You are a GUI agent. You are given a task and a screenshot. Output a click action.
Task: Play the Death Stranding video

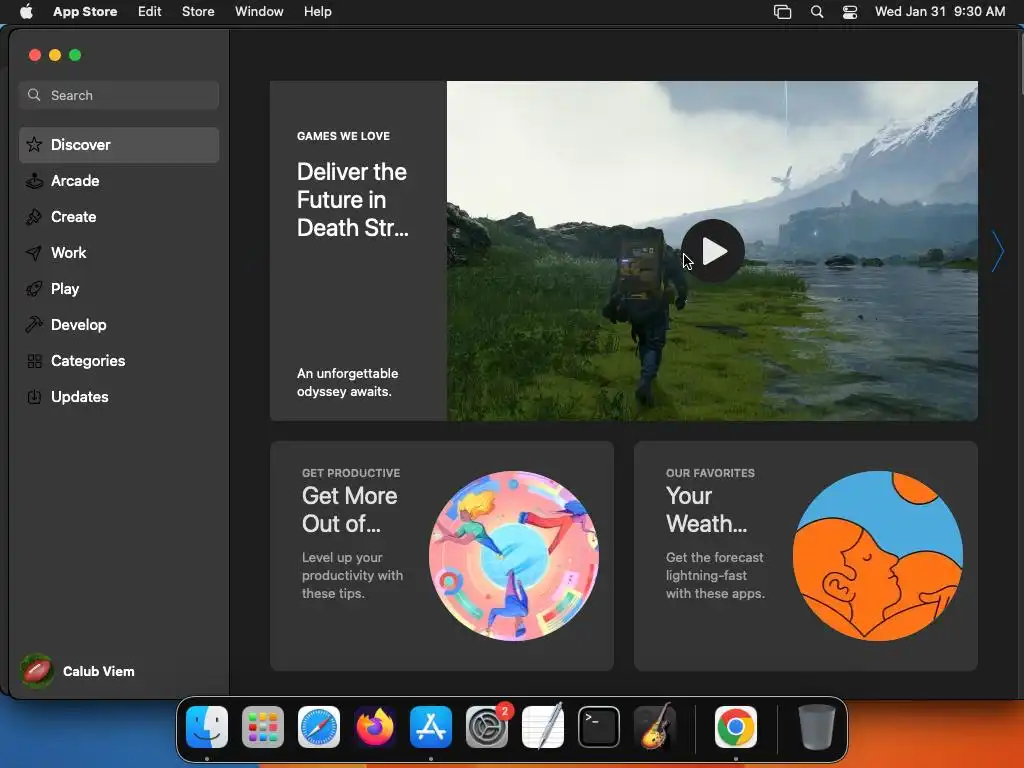(712, 251)
